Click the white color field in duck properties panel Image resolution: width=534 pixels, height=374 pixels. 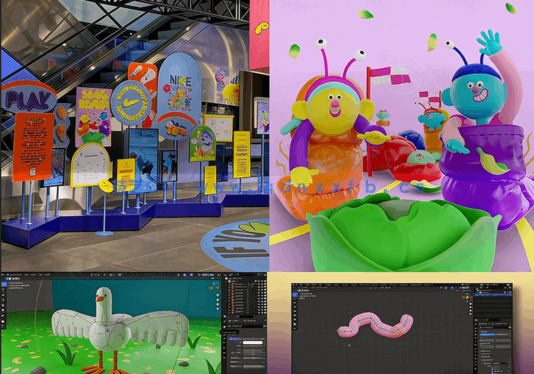(x=253, y=343)
